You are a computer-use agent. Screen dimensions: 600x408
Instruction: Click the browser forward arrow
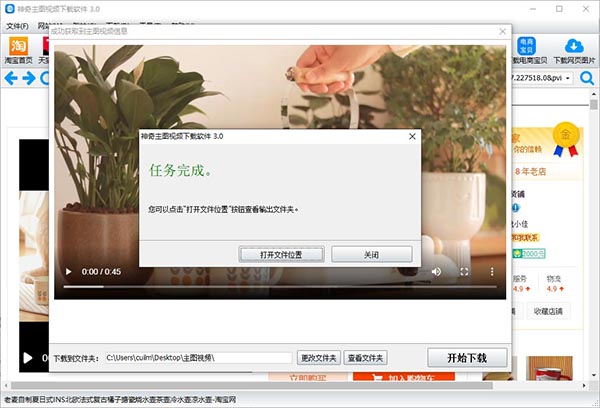coord(29,78)
